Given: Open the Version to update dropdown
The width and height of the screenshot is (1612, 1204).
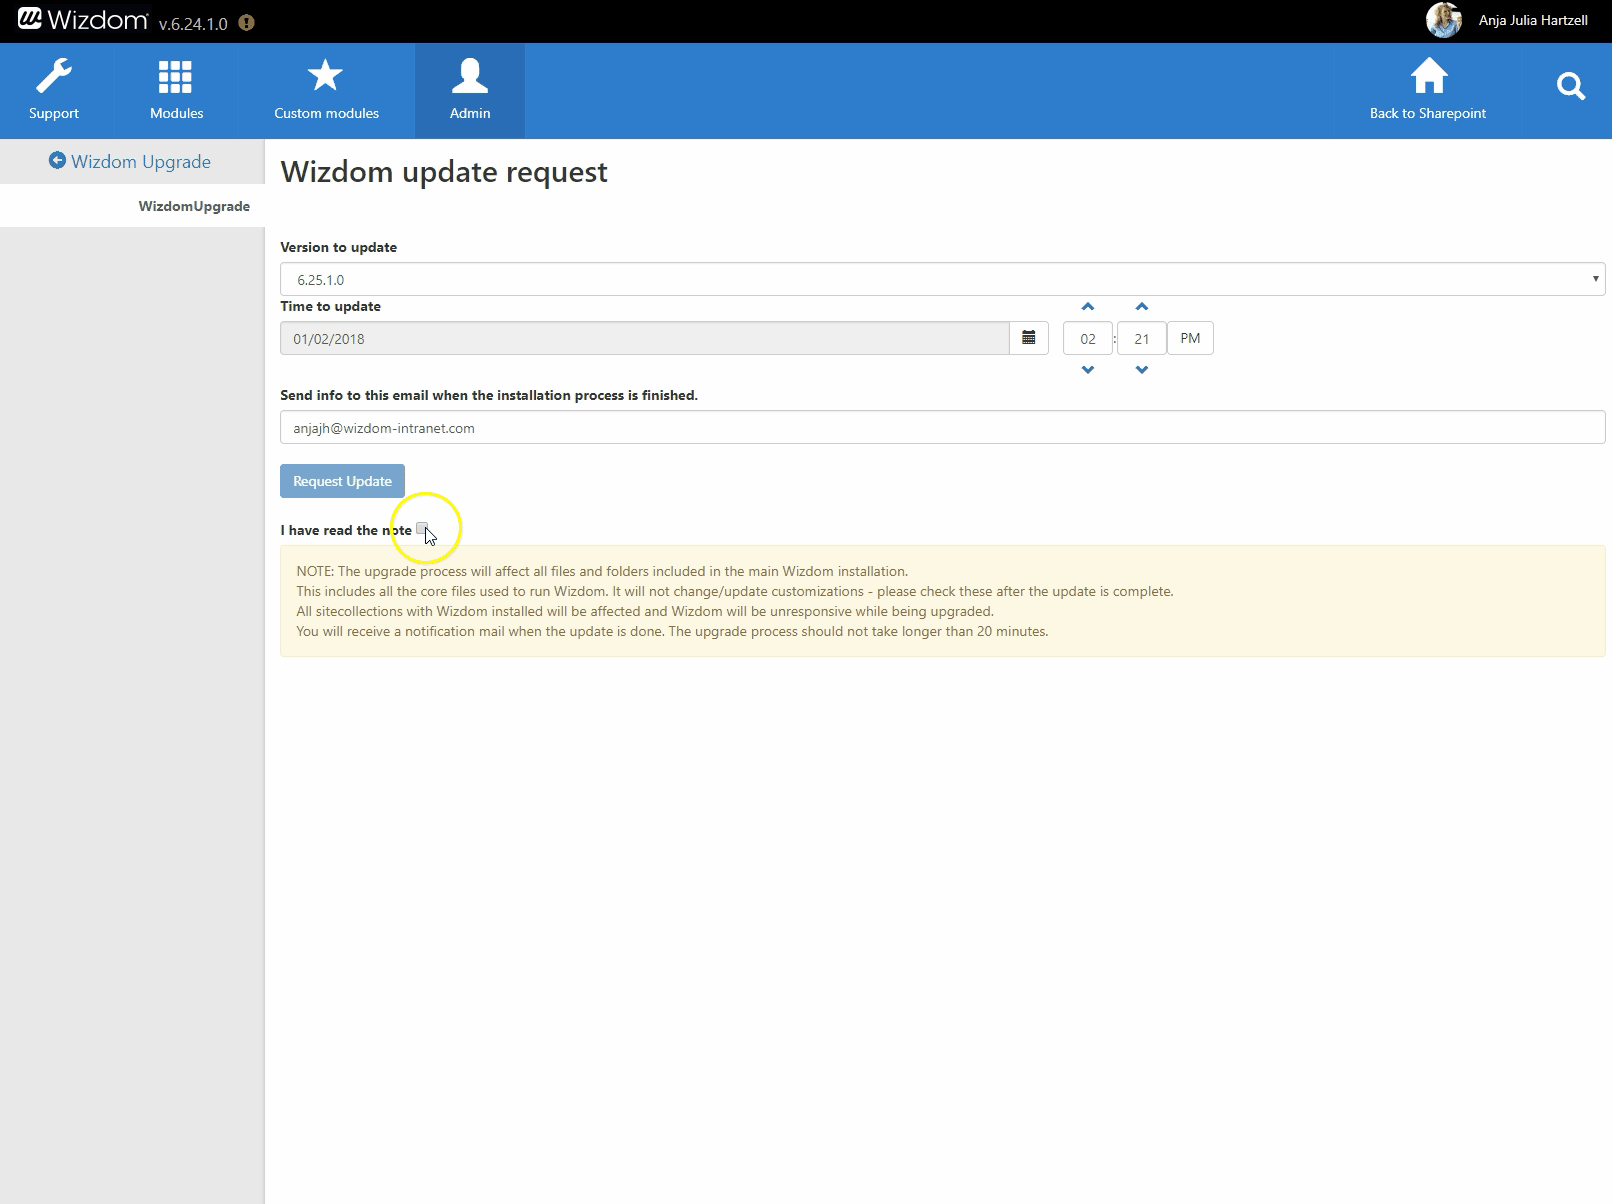Looking at the screenshot, I should click(x=942, y=279).
